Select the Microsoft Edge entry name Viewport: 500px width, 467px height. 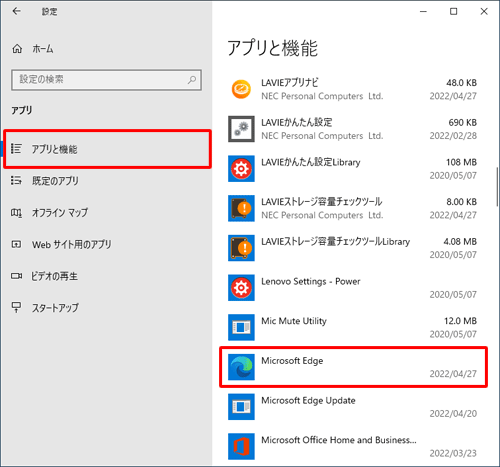(292, 361)
